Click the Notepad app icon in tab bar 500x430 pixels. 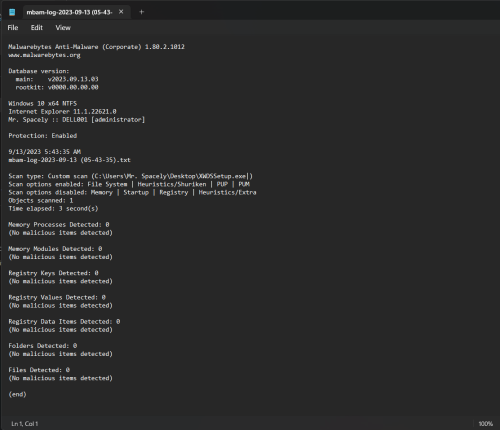point(12,12)
